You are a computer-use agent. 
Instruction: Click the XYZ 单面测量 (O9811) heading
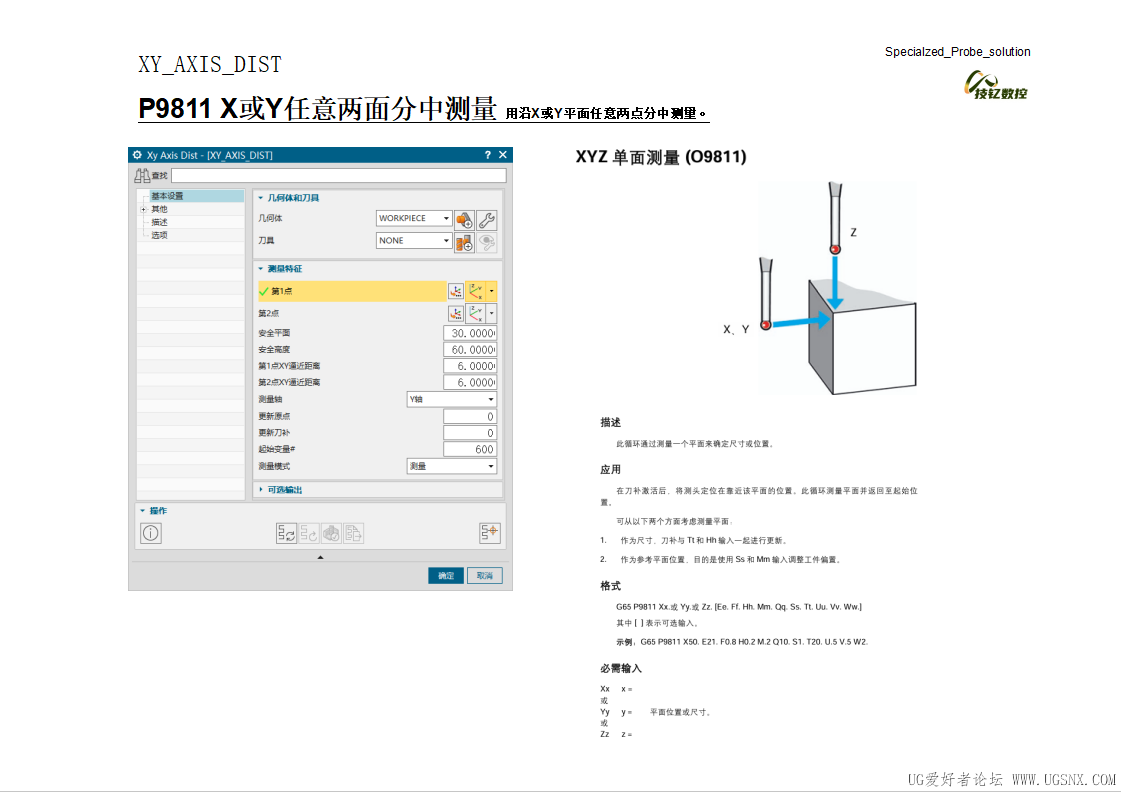(x=661, y=157)
